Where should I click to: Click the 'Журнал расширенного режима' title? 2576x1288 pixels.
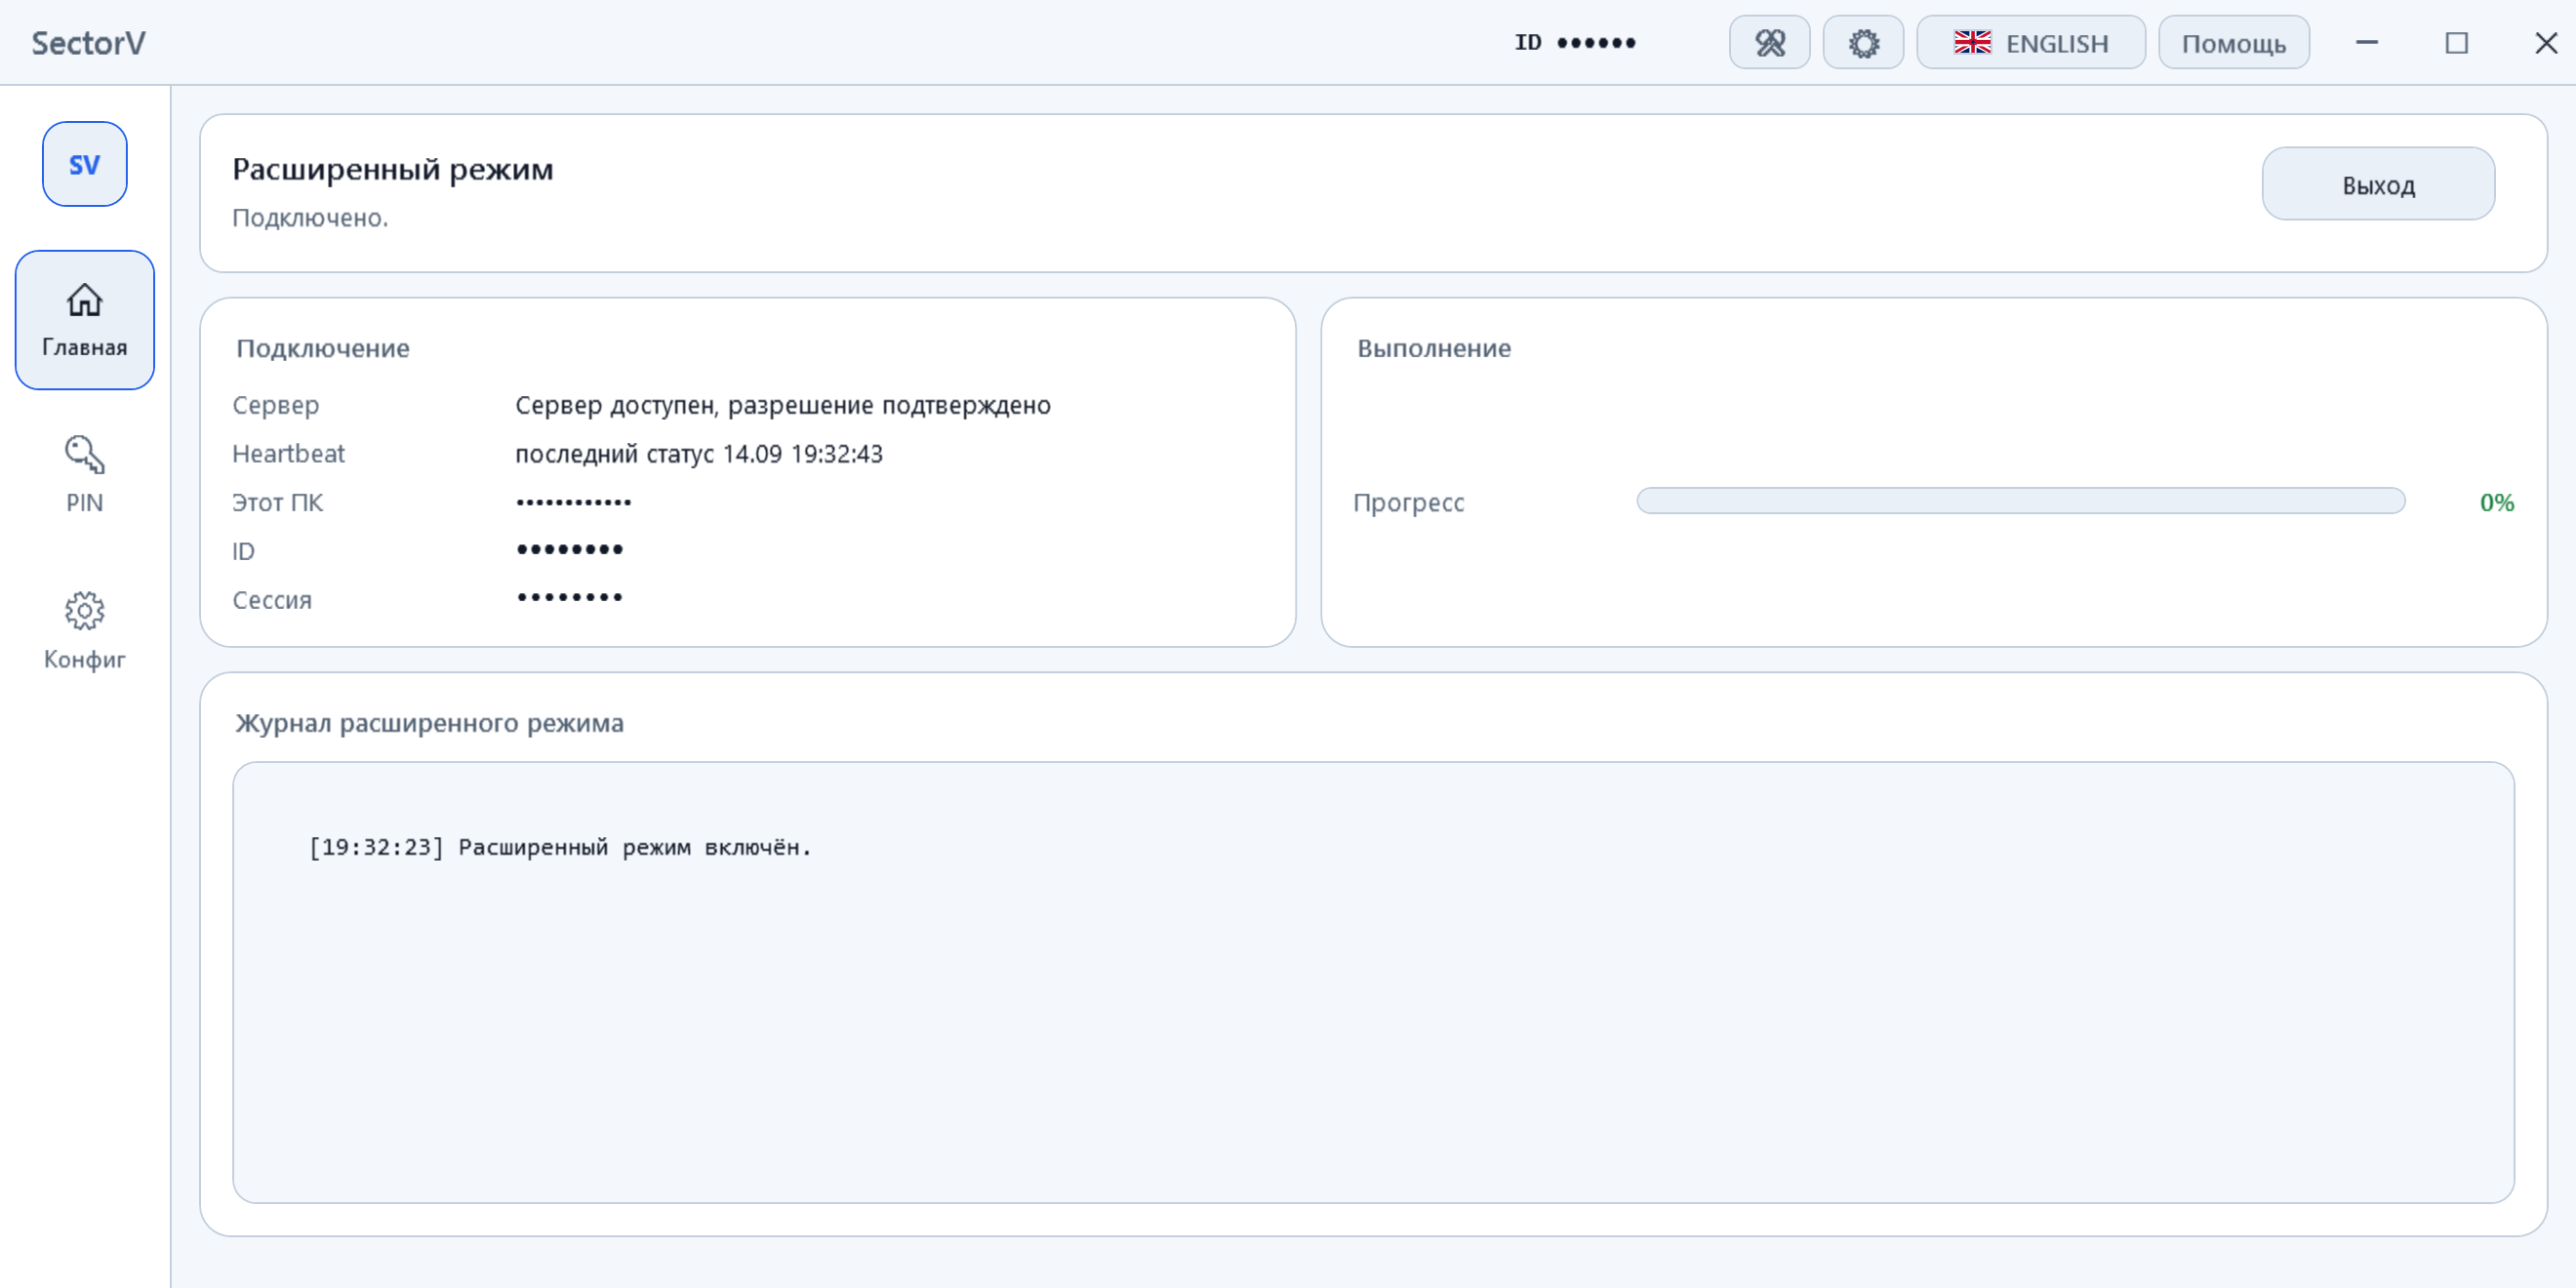(x=430, y=723)
